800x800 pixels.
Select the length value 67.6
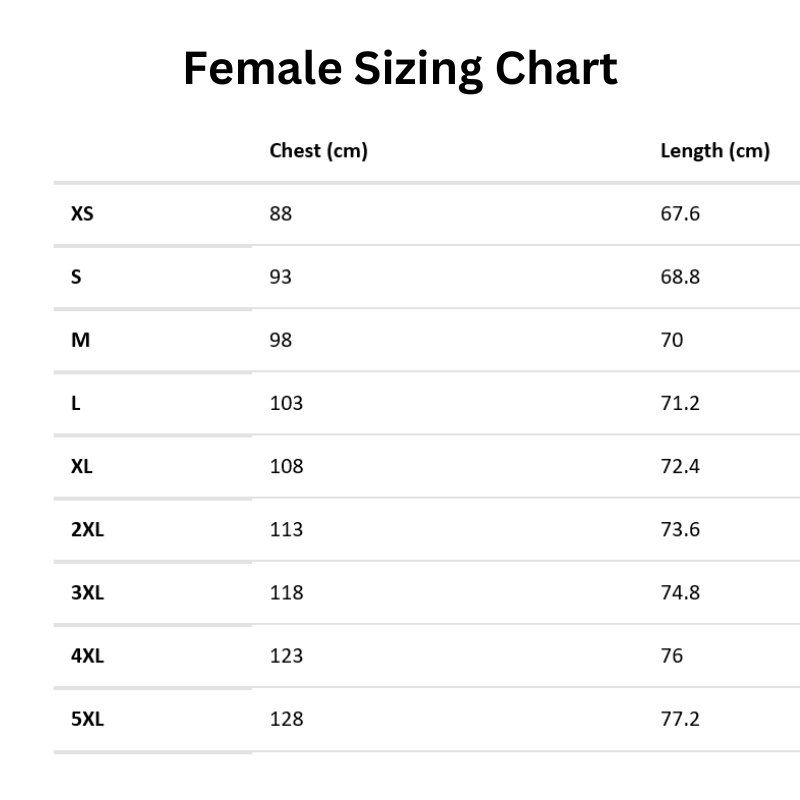pos(680,213)
